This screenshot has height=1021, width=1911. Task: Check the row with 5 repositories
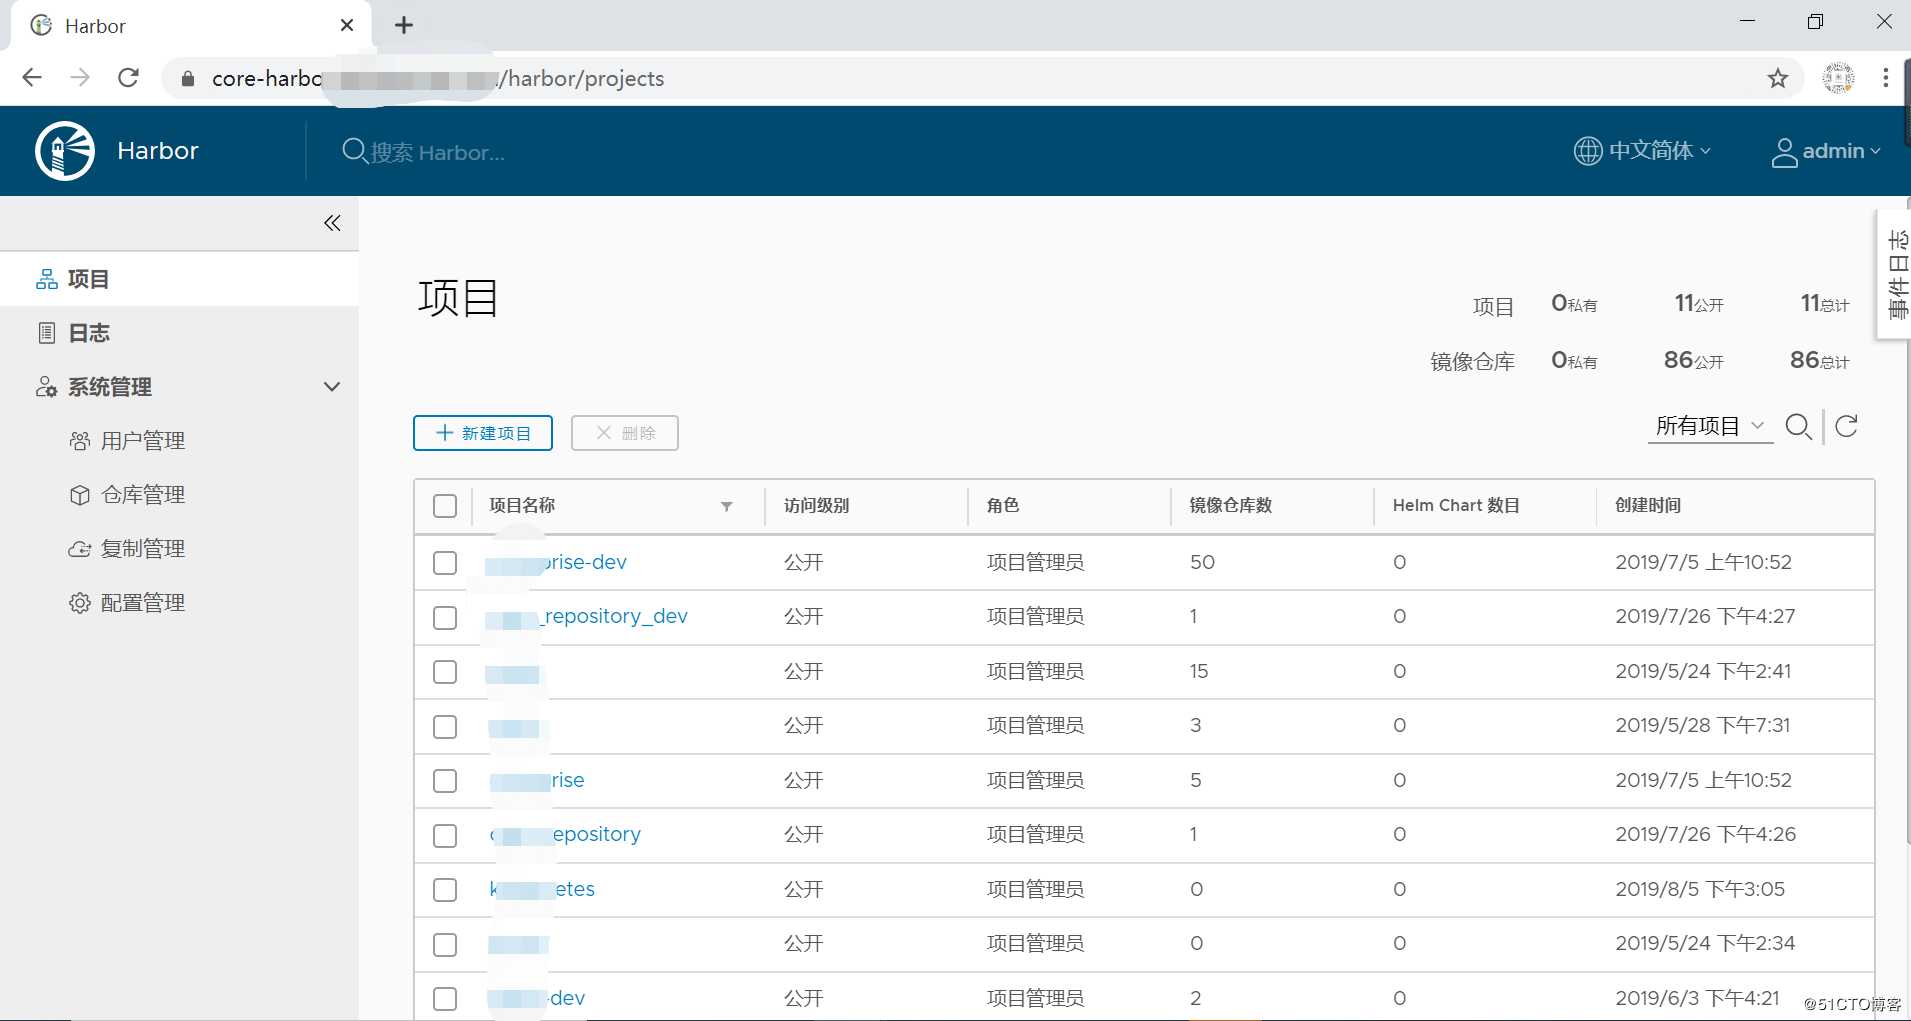coord(445,781)
